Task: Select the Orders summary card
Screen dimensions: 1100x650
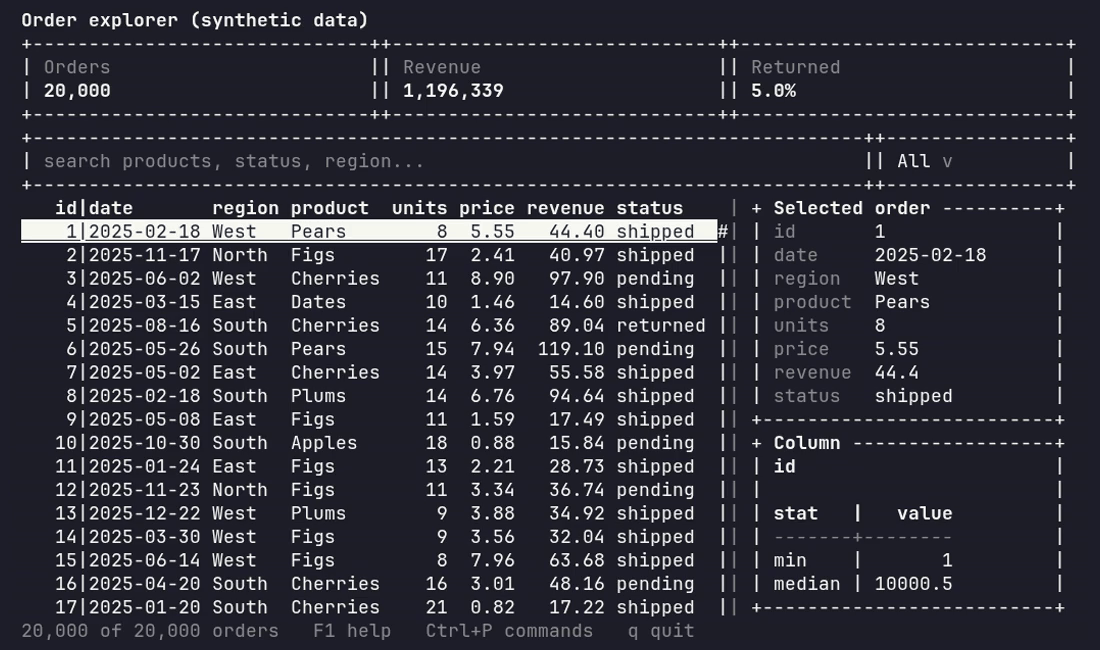Action: 201,79
